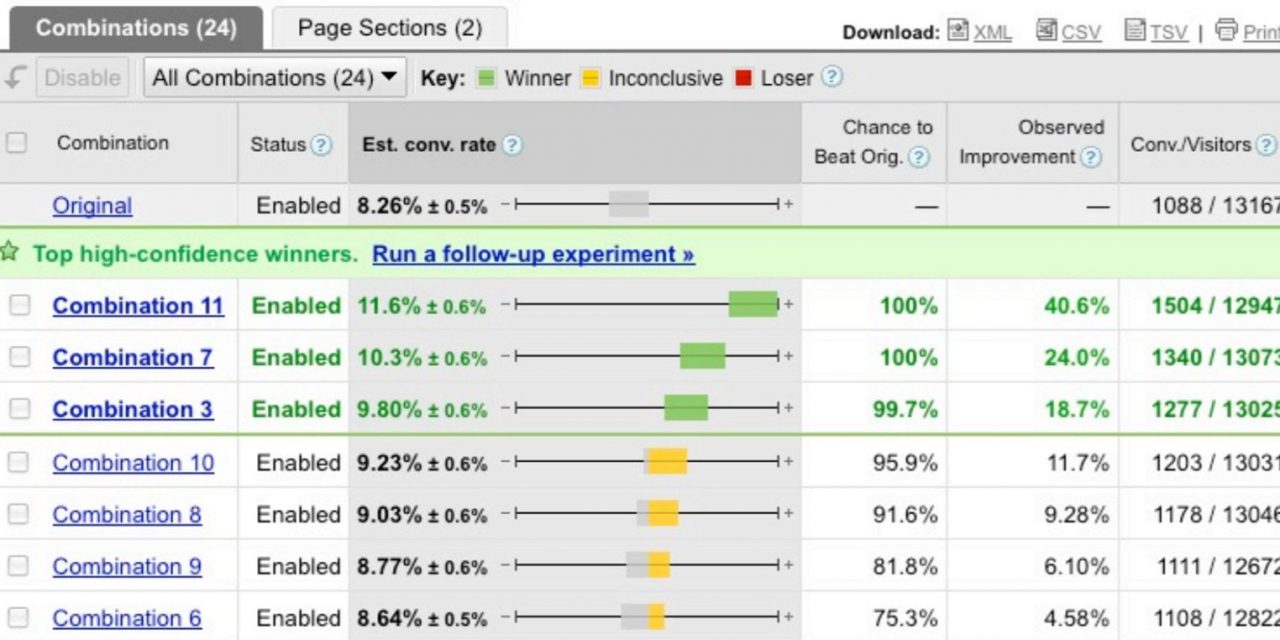Click the XML download icon
The height and width of the screenshot is (640, 1280).
click(958, 31)
